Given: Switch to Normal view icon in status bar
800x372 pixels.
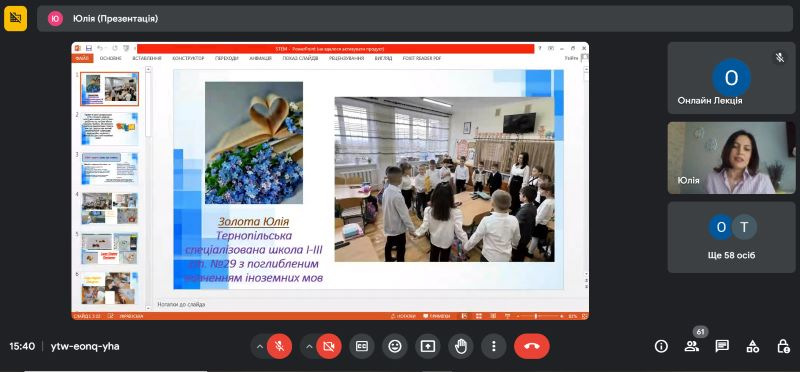Looking at the screenshot, I should (464, 316).
